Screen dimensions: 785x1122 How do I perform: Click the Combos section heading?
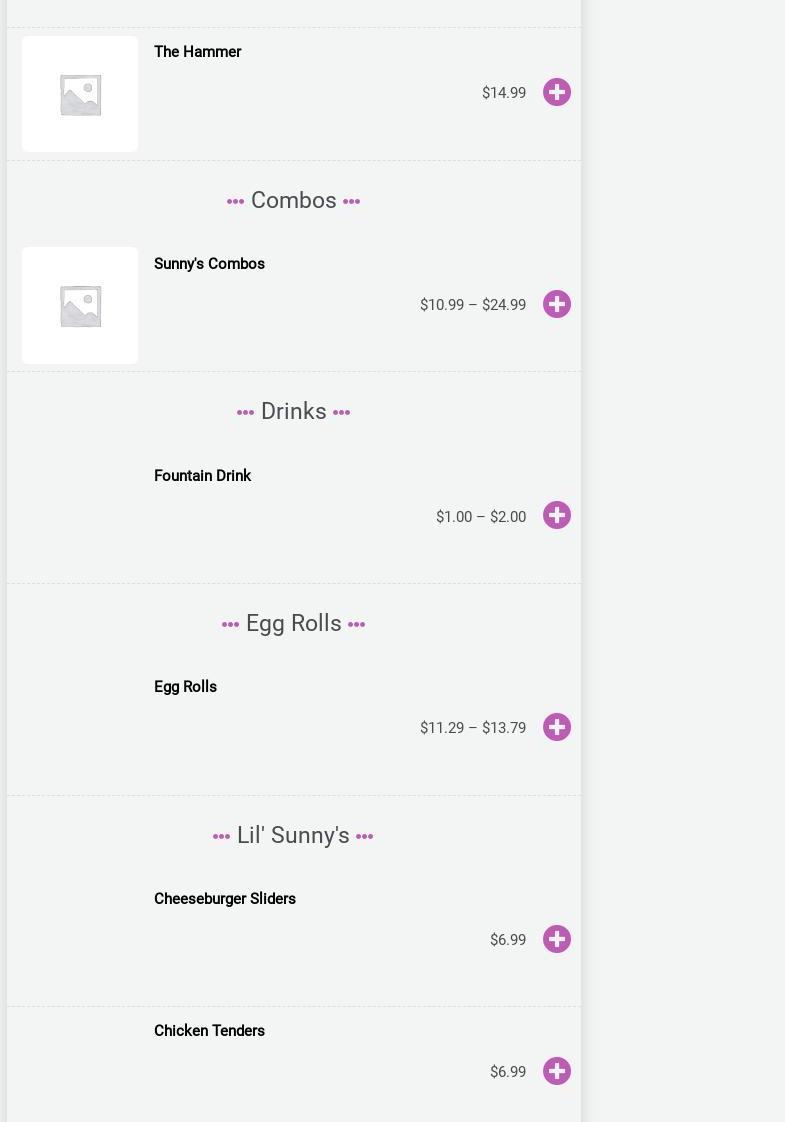[293, 200]
